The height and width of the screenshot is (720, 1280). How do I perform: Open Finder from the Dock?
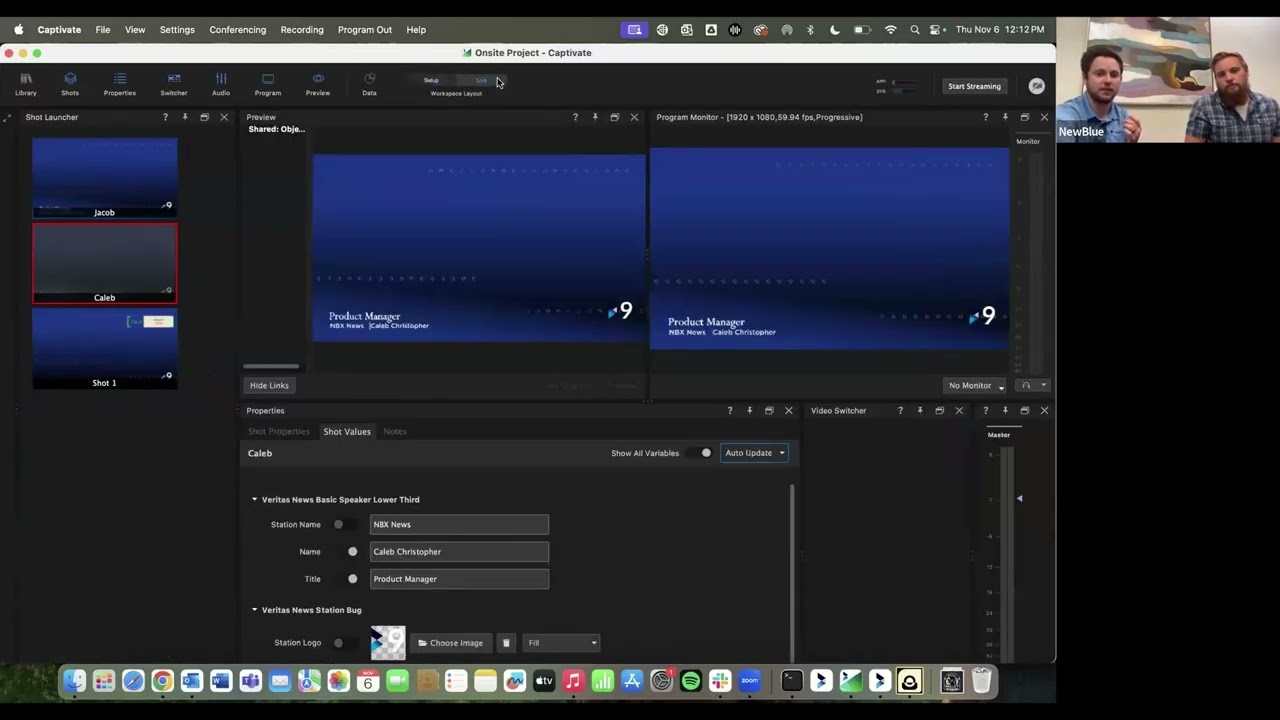click(75, 682)
